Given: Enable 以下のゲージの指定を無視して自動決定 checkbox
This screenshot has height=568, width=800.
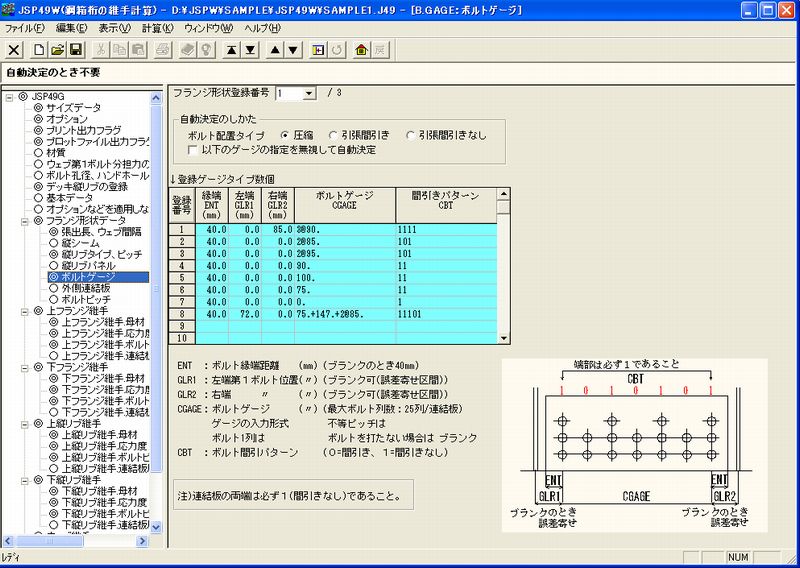Looking at the screenshot, I should [x=194, y=150].
